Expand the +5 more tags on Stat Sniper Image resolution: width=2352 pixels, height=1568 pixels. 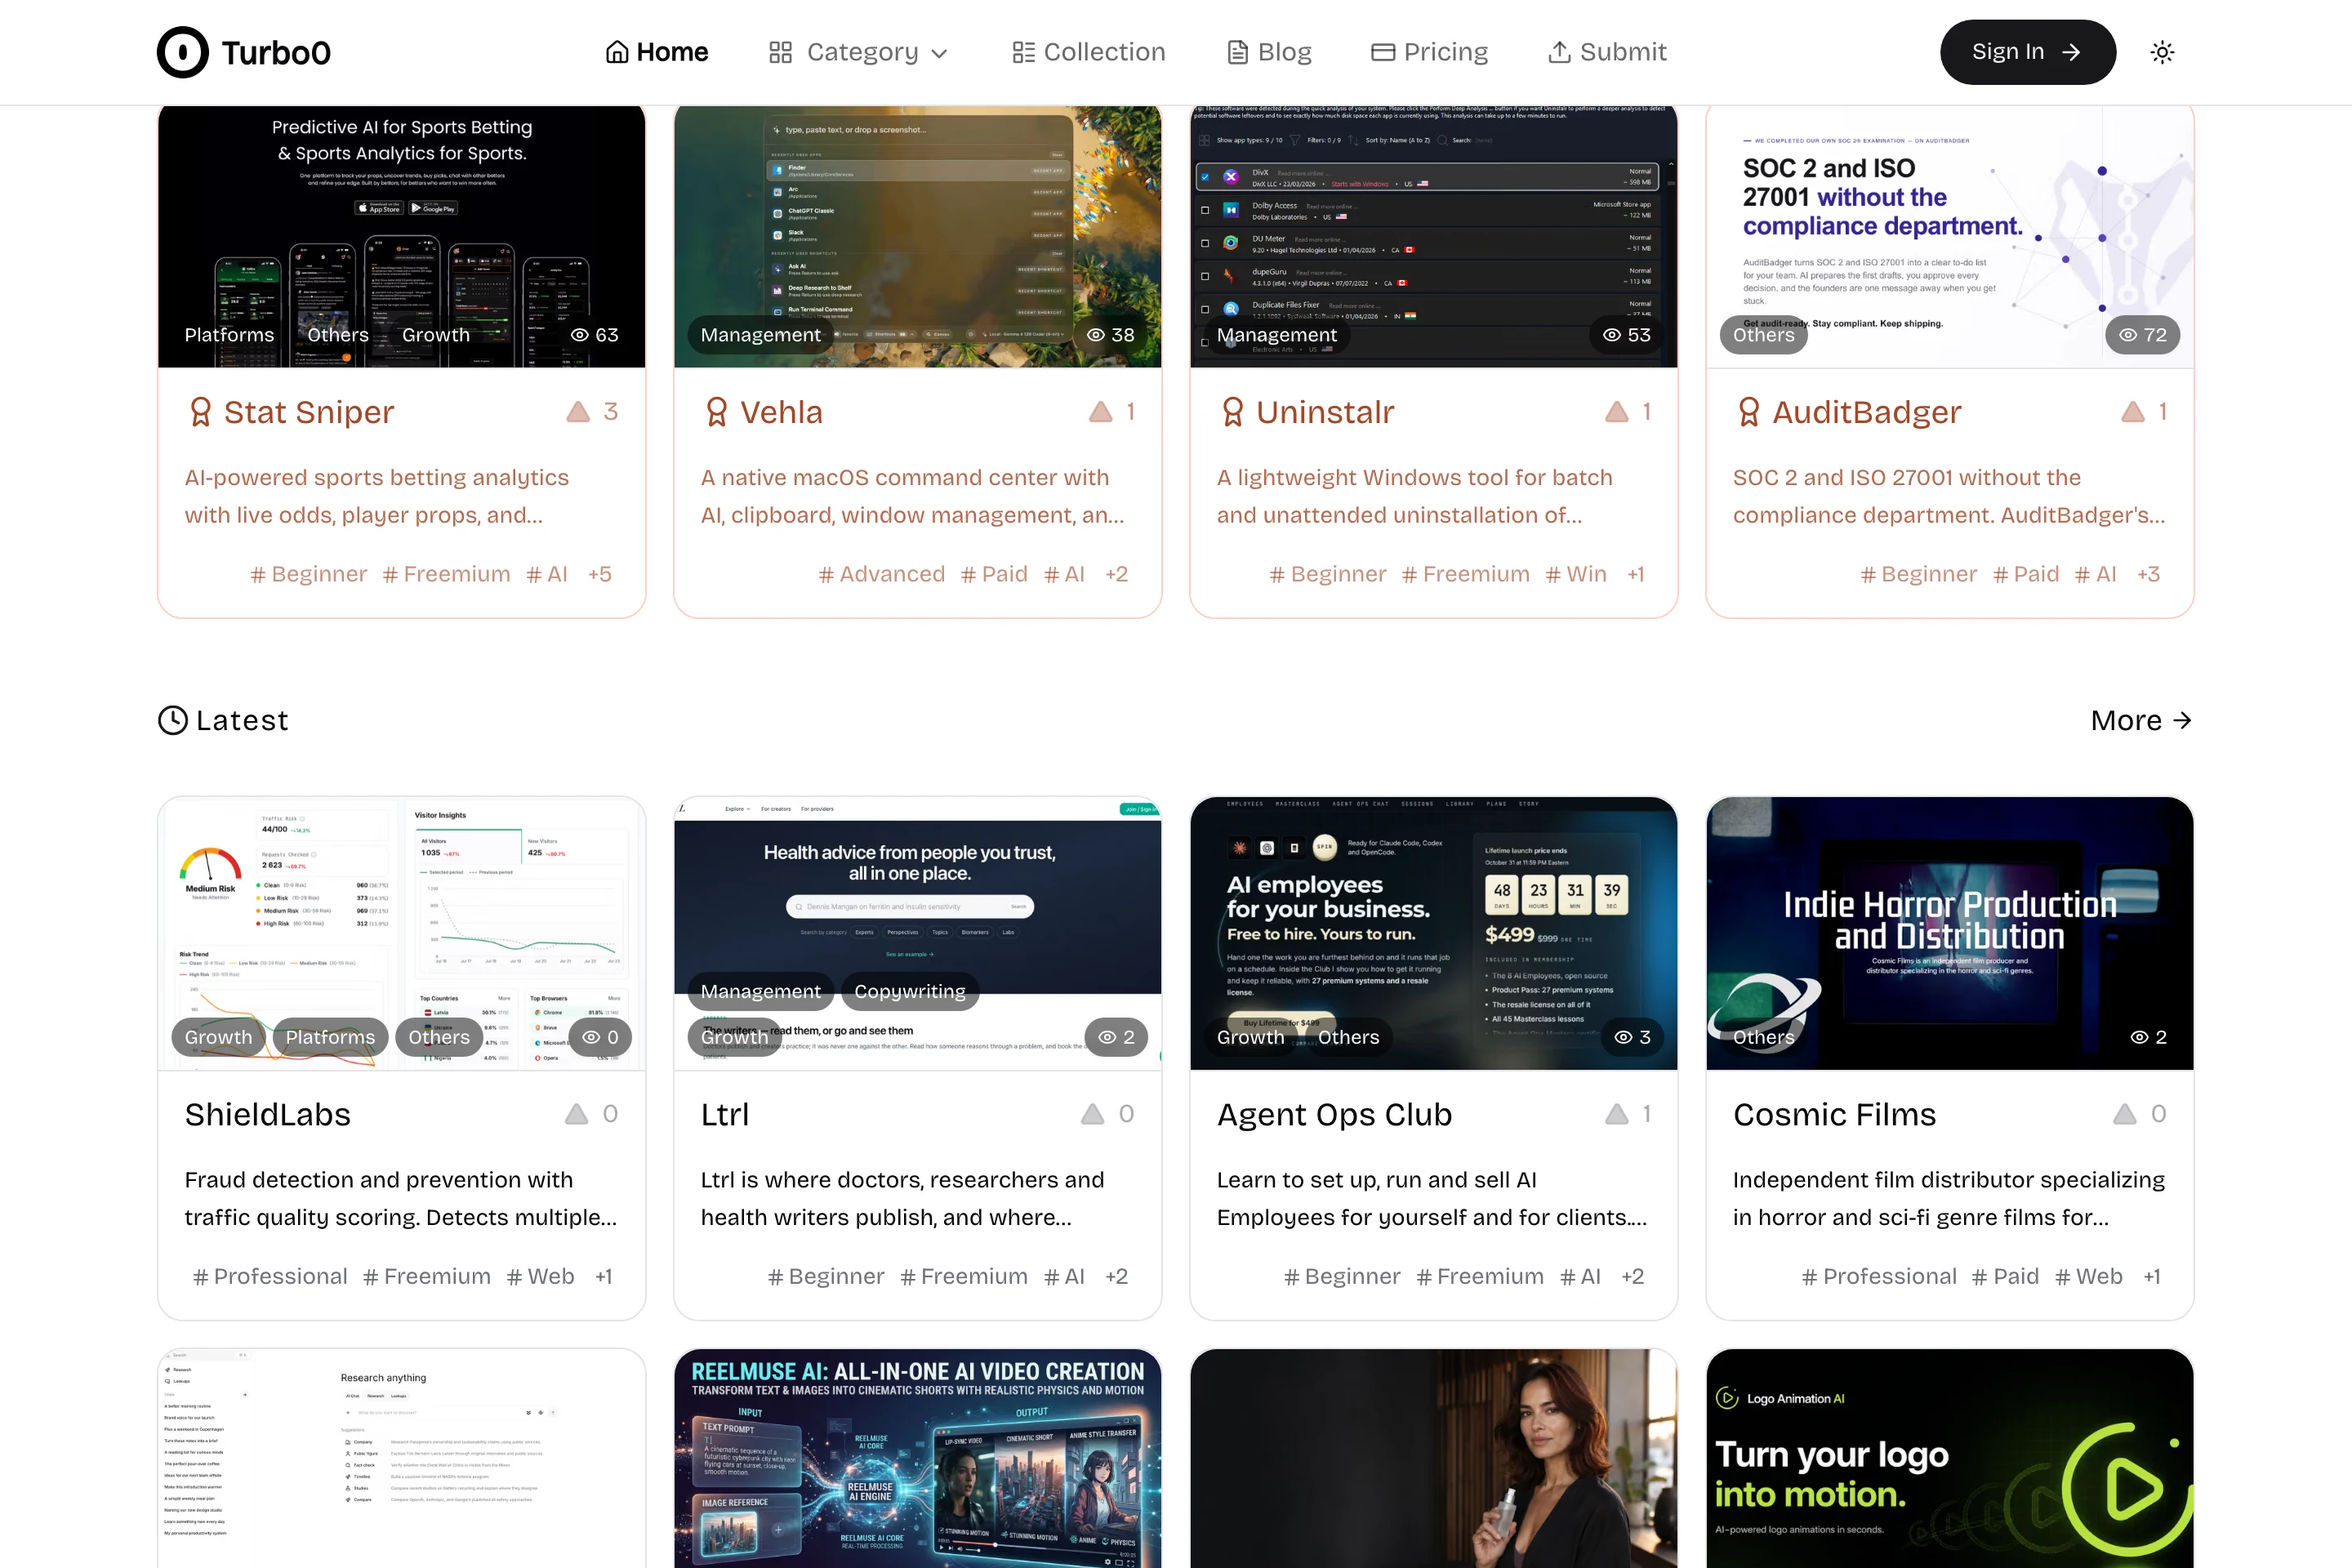pyautogui.click(x=600, y=574)
